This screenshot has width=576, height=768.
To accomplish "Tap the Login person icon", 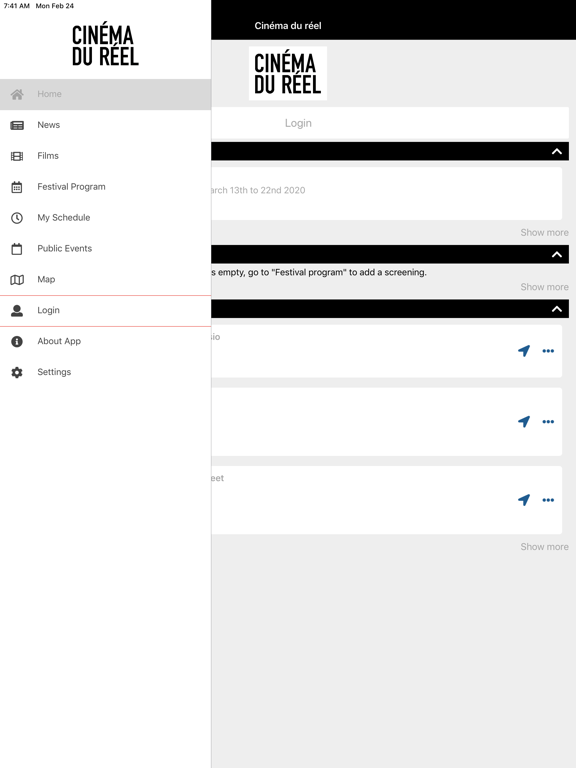I will [17, 311].
